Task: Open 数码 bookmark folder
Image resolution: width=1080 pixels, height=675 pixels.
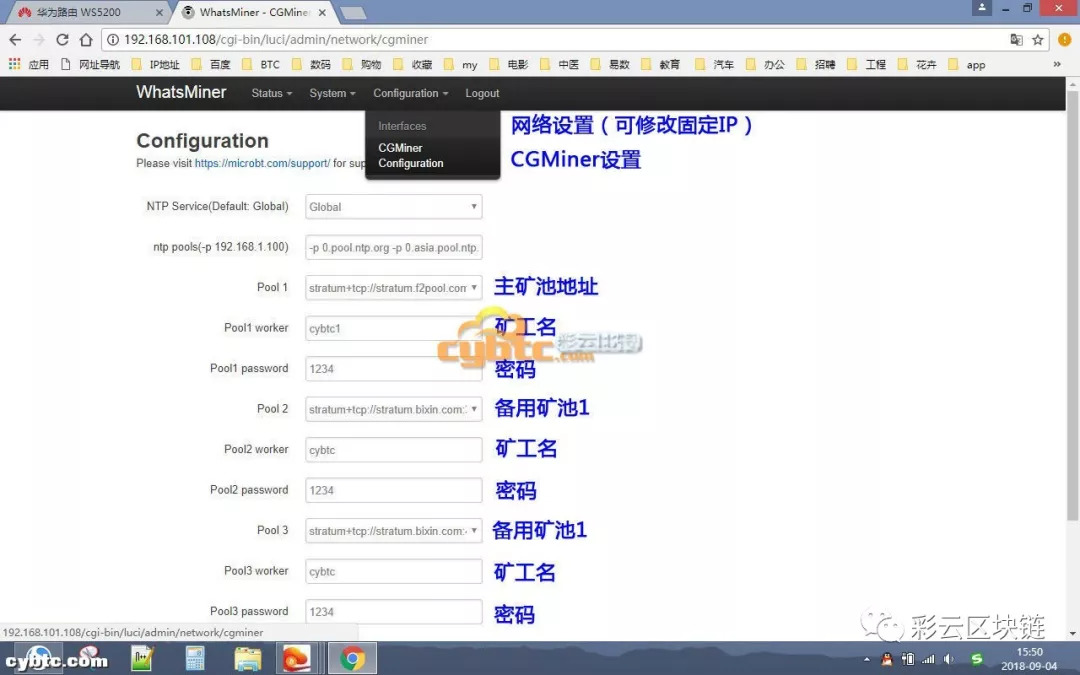Action: coord(311,64)
